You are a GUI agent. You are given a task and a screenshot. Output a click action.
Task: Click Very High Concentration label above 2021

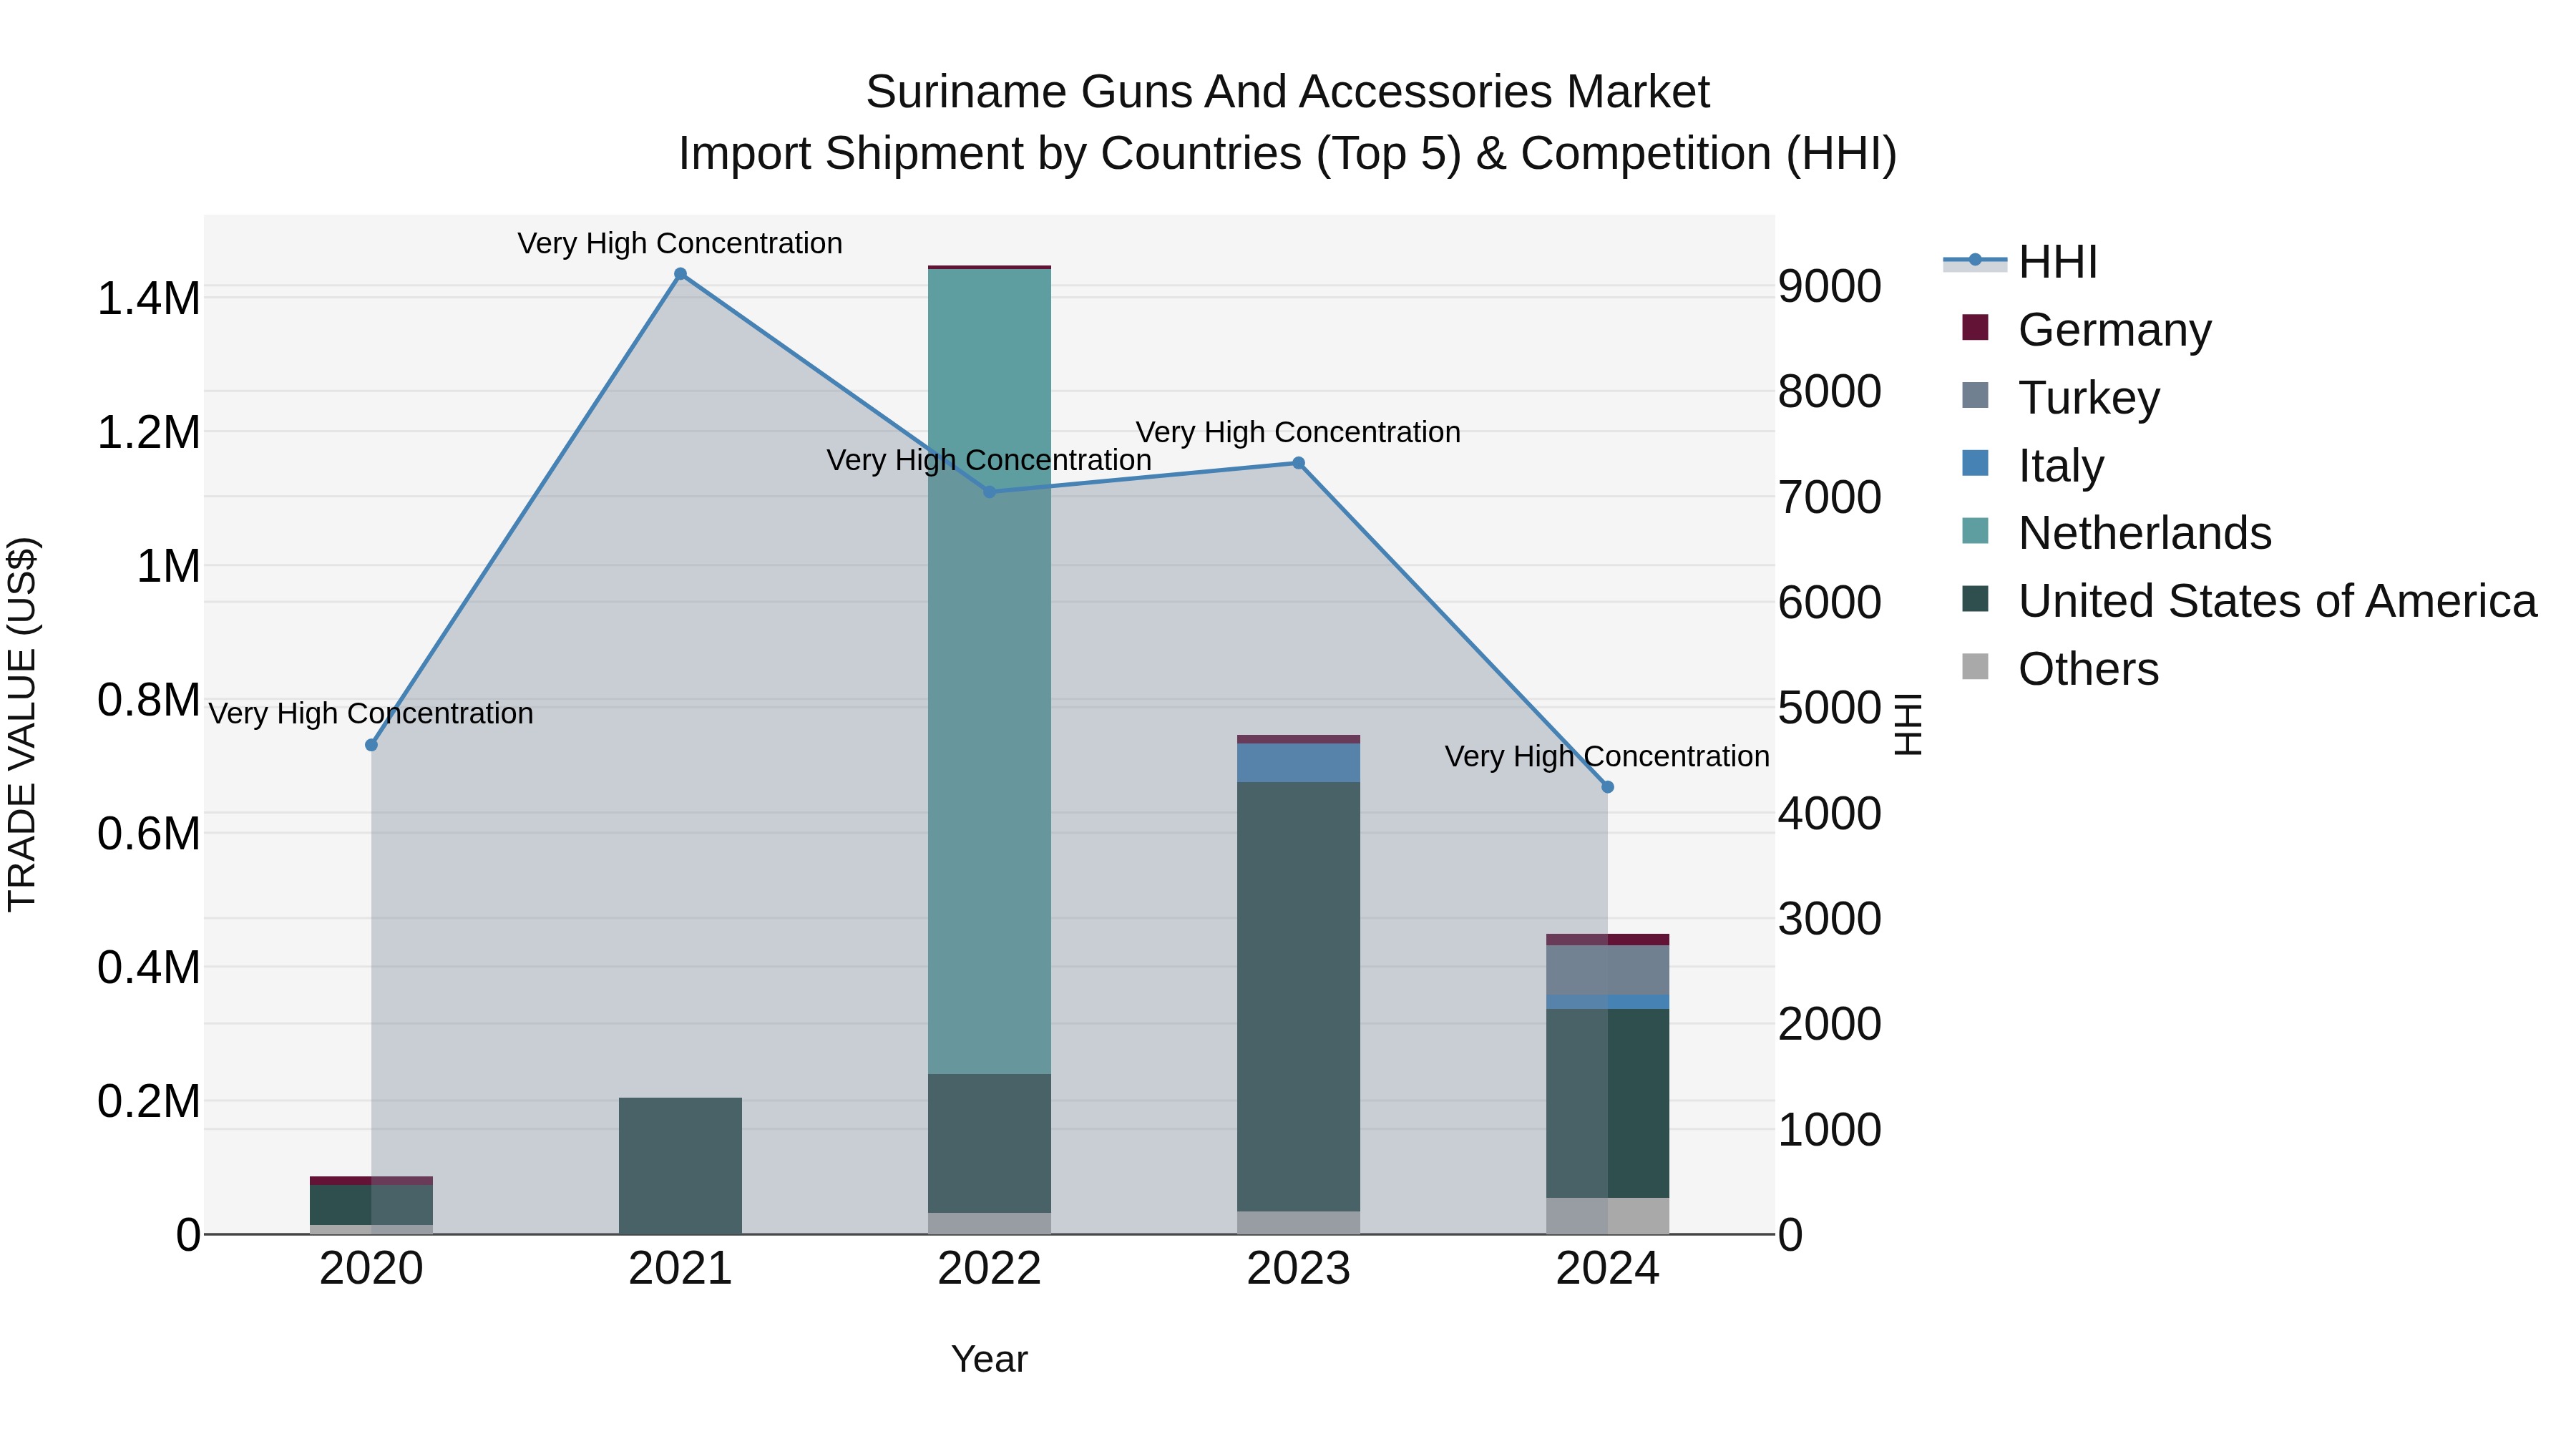click(680, 243)
